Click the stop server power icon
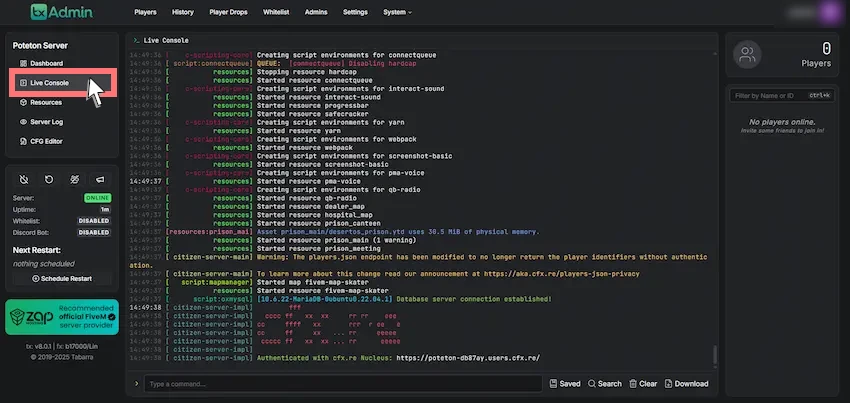Image resolution: width=850 pixels, height=403 pixels. (x=24, y=180)
